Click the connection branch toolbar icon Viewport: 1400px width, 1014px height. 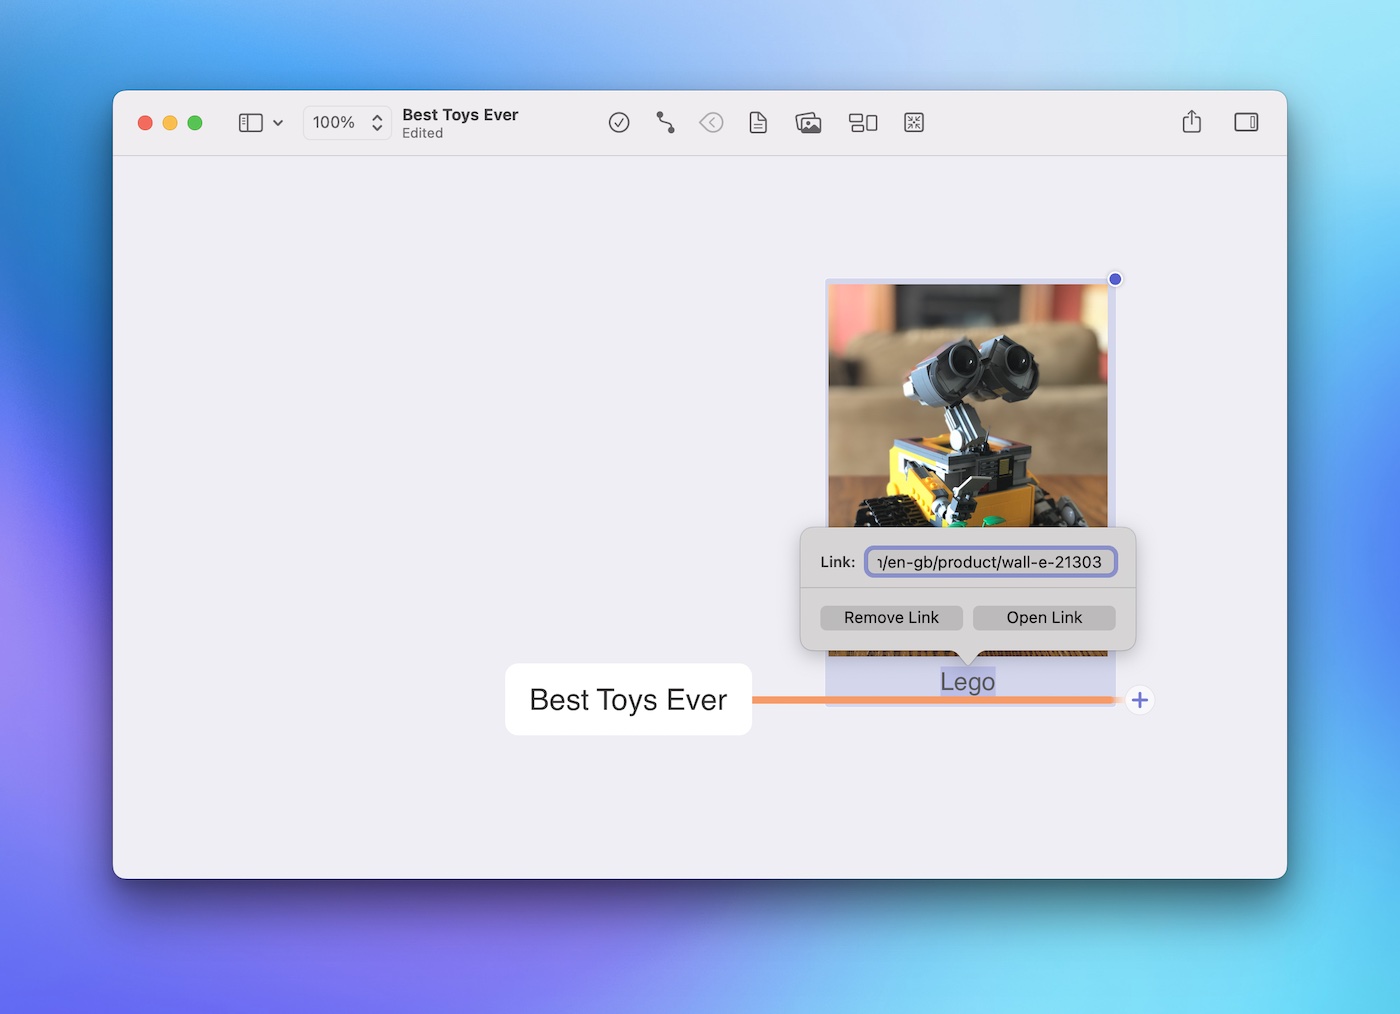(665, 123)
